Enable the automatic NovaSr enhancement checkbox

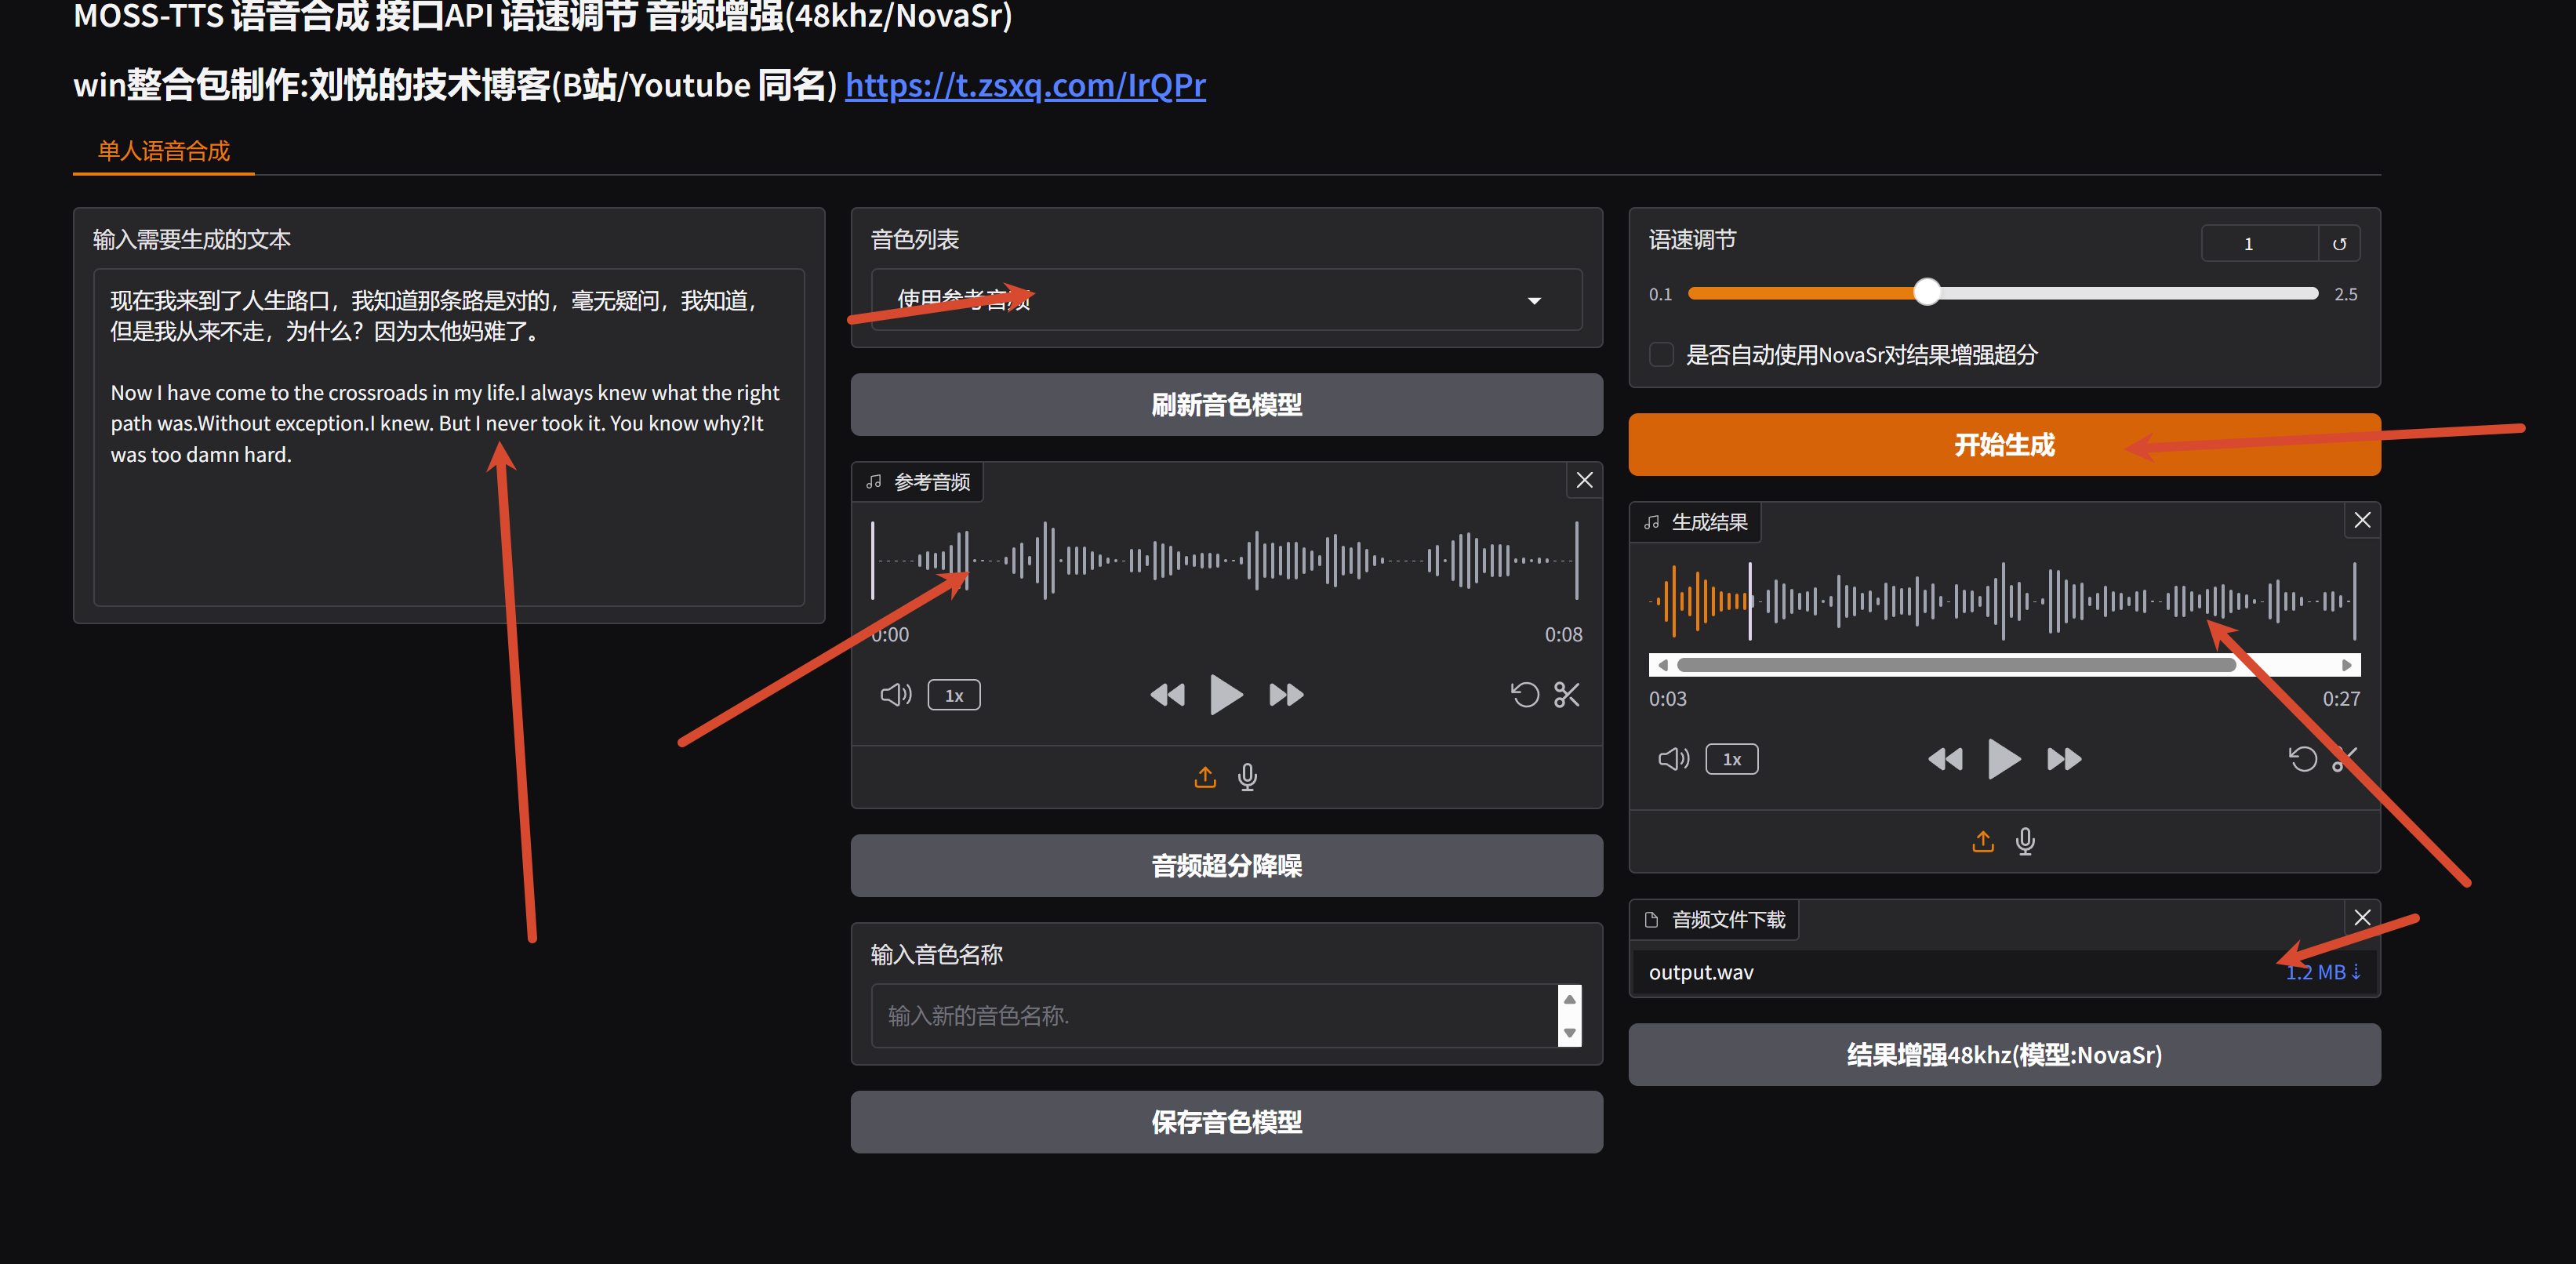[1661, 354]
